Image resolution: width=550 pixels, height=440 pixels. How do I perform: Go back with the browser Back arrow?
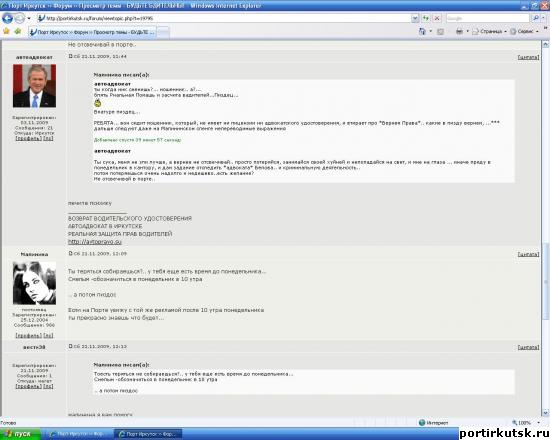coord(7,18)
